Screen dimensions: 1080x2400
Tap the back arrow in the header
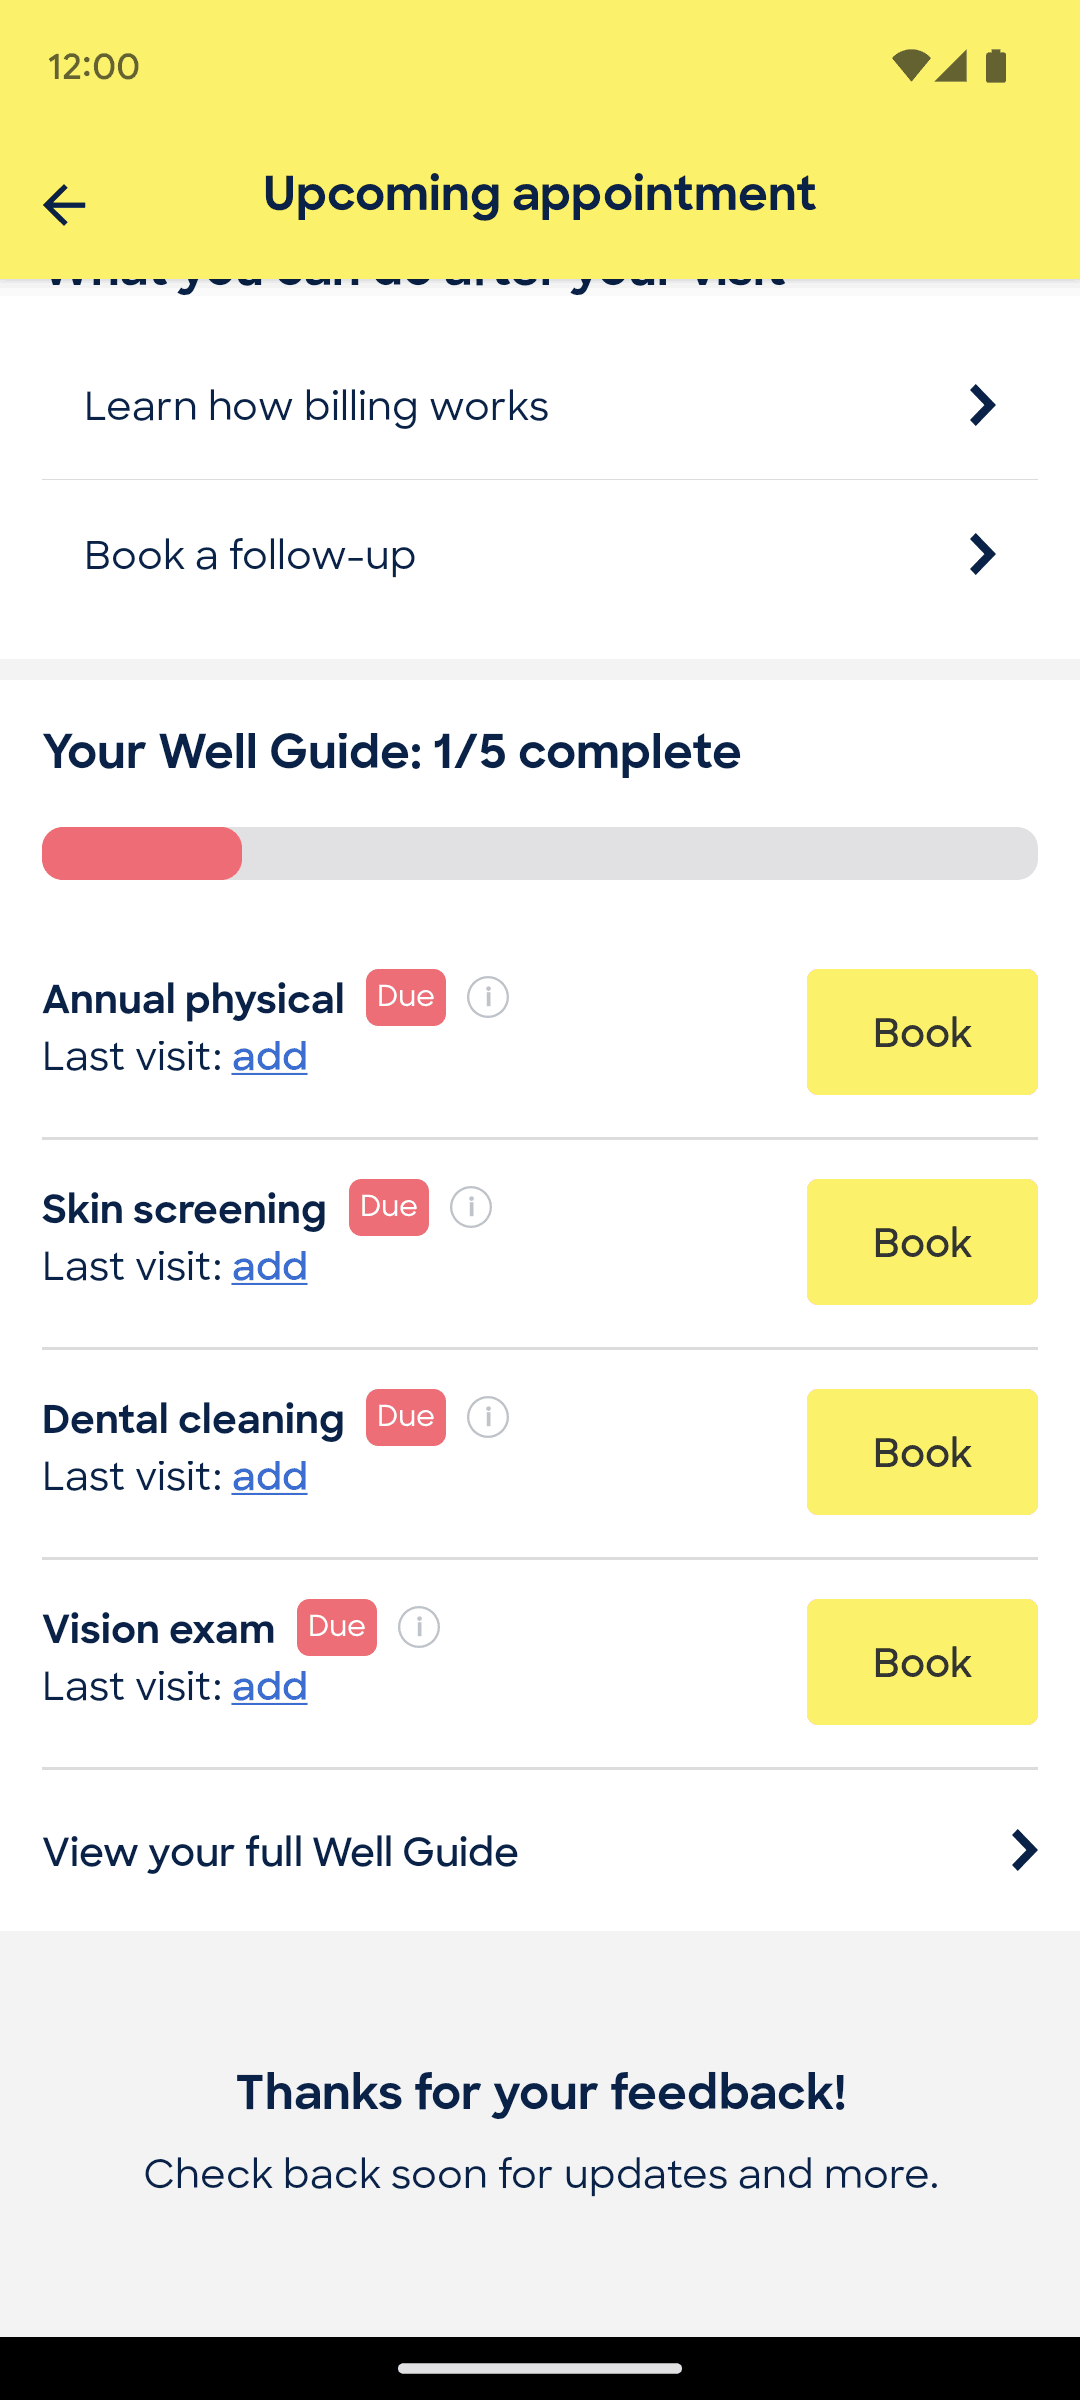(x=64, y=205)
